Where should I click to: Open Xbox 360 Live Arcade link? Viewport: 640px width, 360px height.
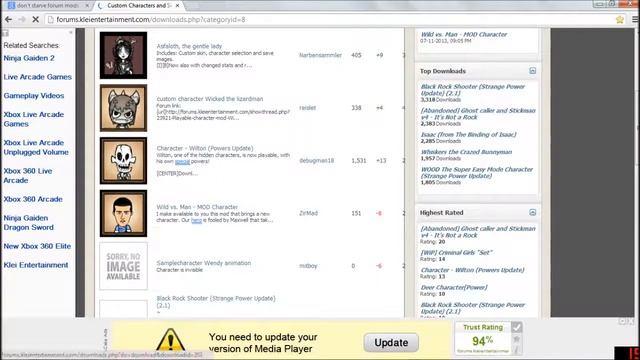point(28,176)
